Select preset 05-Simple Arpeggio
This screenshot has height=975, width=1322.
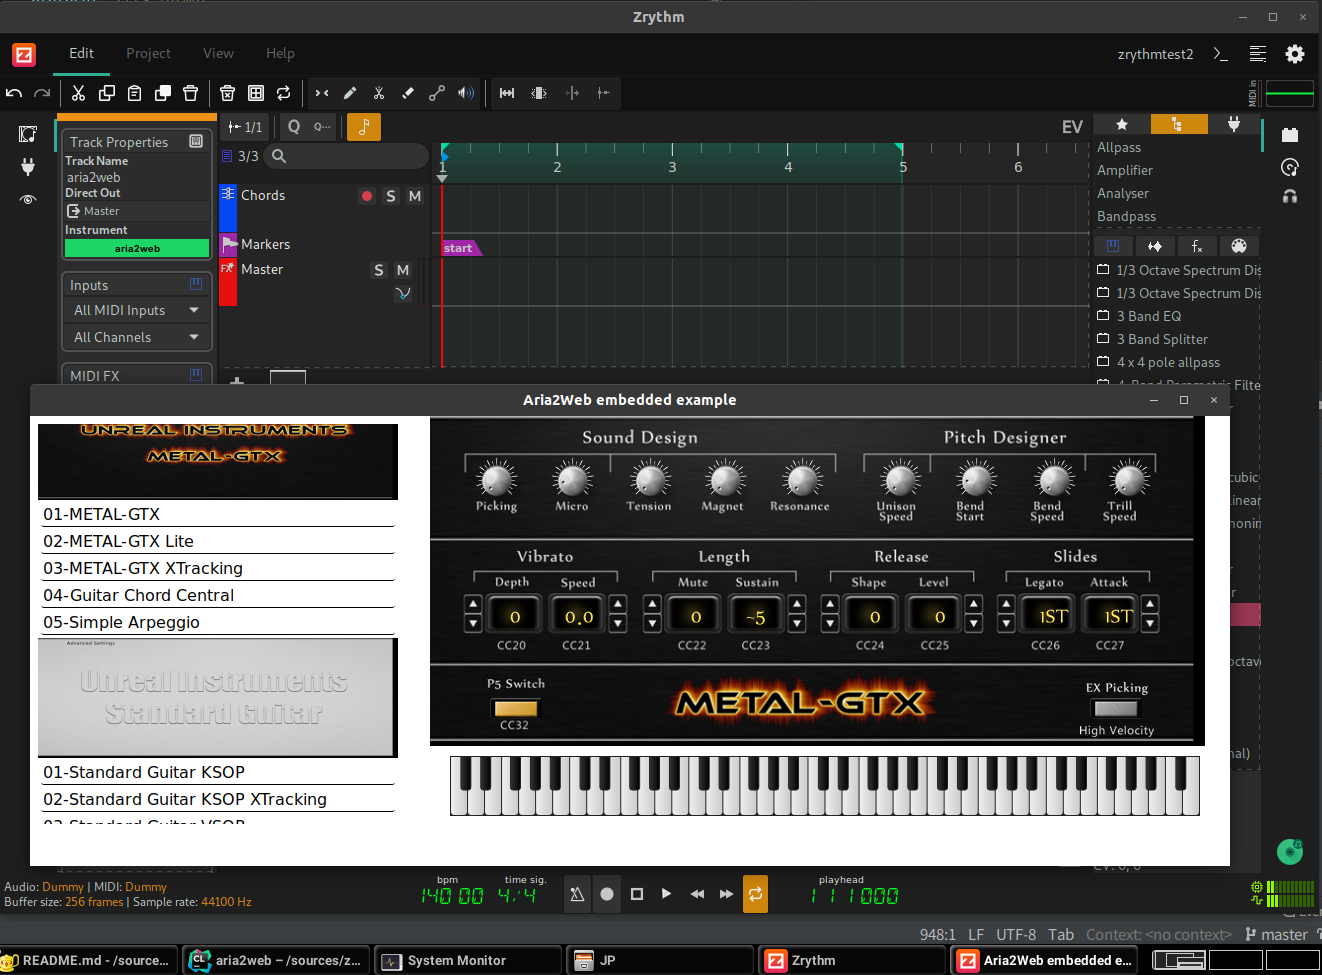tap(217, 622)
